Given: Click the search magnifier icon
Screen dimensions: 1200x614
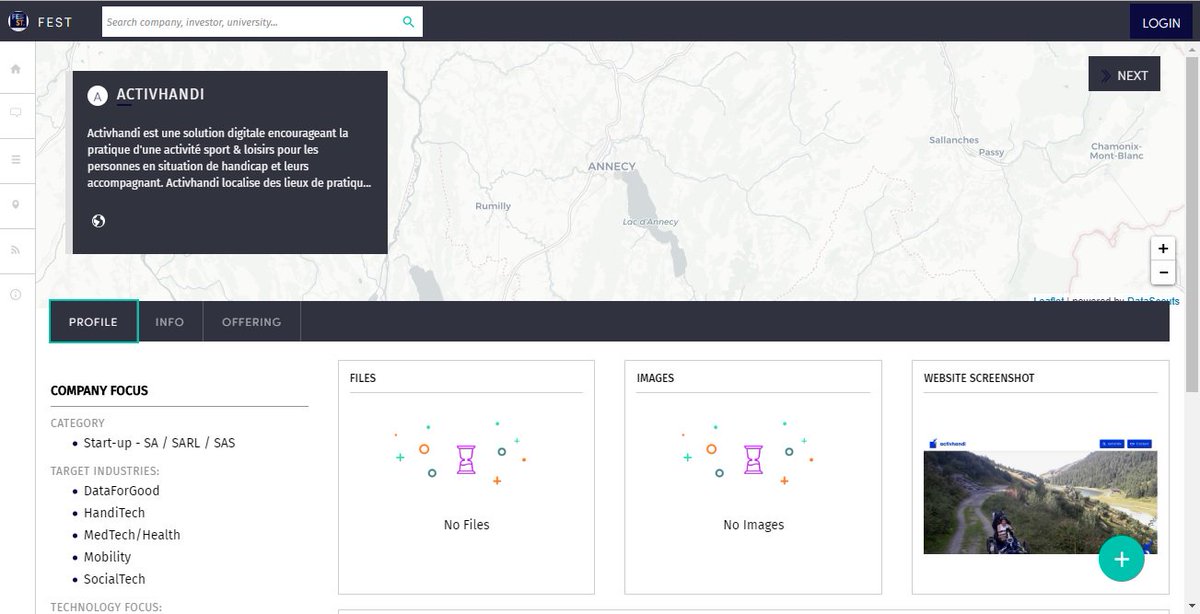Looking at the screenshot, I should point(408,21).
